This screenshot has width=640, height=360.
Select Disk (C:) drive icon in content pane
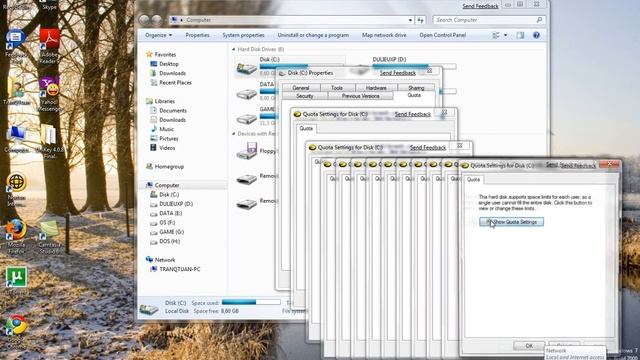[247, 68]
